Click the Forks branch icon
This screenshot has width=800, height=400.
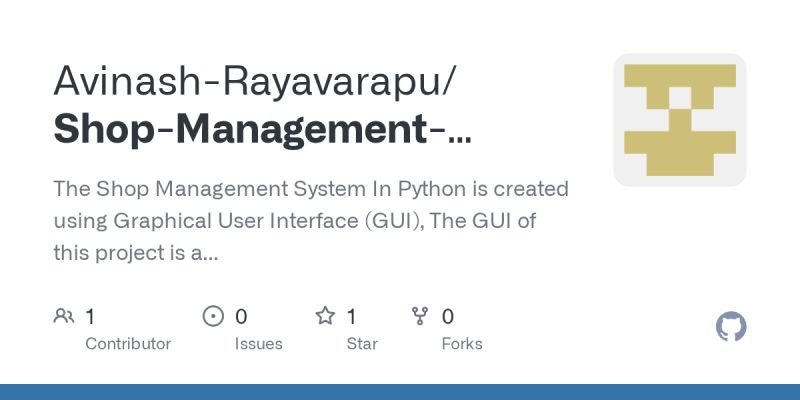420,316
